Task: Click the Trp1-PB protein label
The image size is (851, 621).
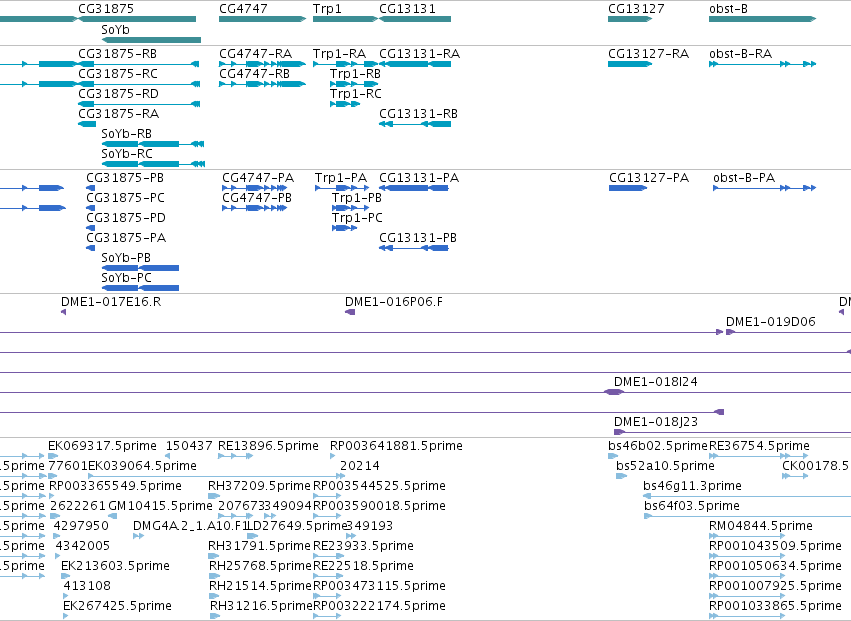Action: click(x=357, y=198)
